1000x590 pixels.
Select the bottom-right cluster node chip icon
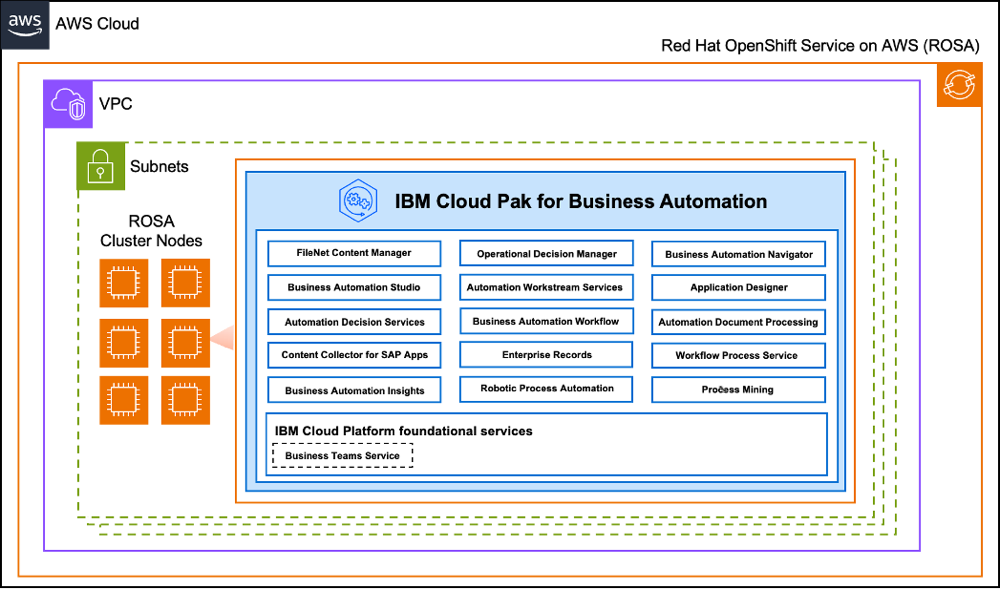[185, 400]
